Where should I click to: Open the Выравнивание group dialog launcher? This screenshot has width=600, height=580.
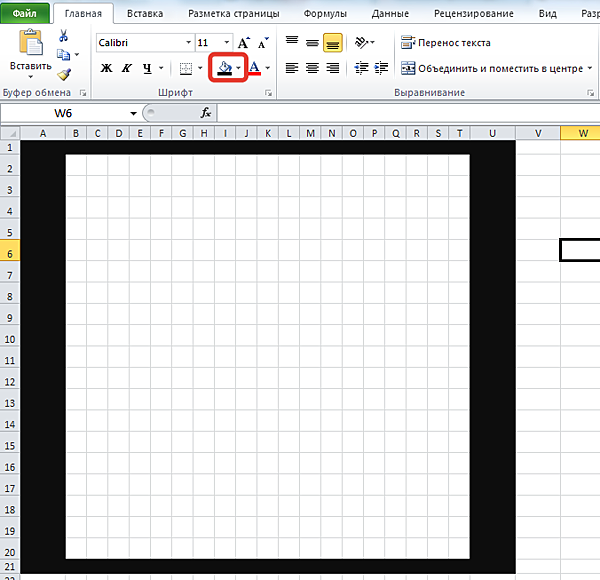(591, 93)
